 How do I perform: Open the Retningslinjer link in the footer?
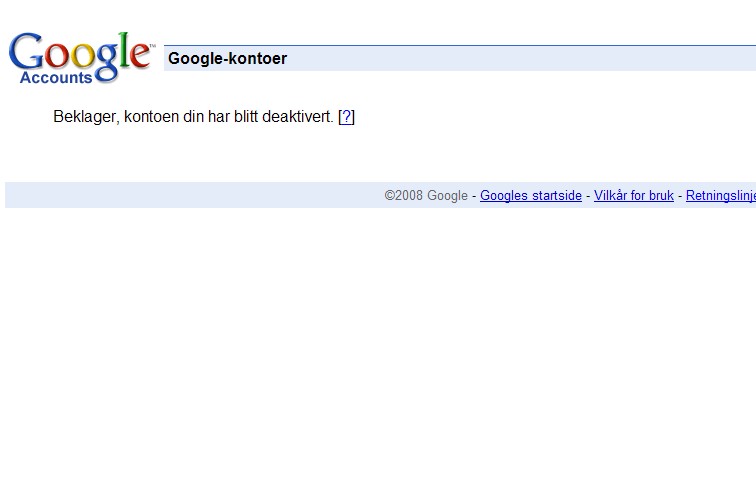(x=721, y=196)
